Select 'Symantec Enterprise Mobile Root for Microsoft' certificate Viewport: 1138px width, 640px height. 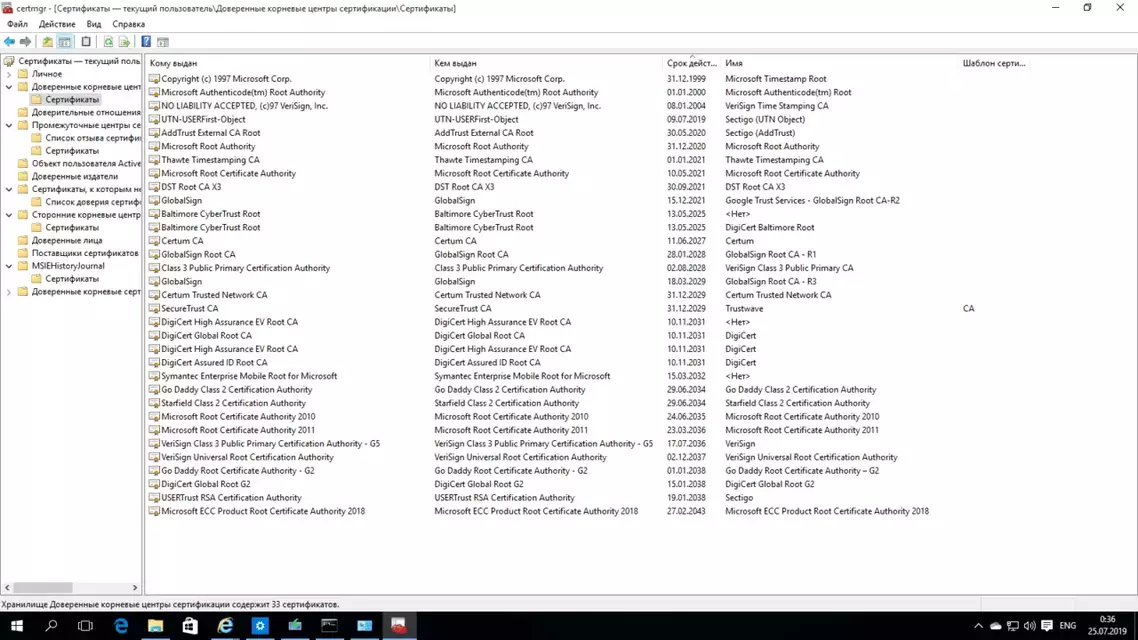tap(249, 377)
